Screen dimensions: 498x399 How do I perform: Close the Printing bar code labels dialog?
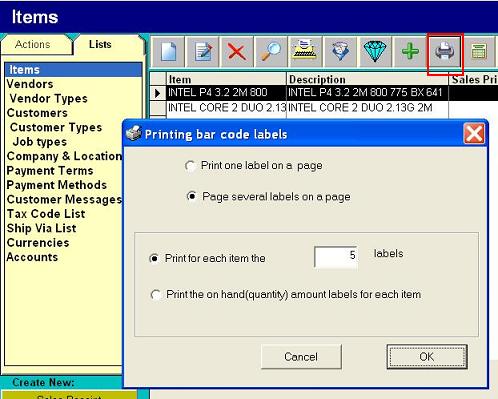click(x=474, y=134)
